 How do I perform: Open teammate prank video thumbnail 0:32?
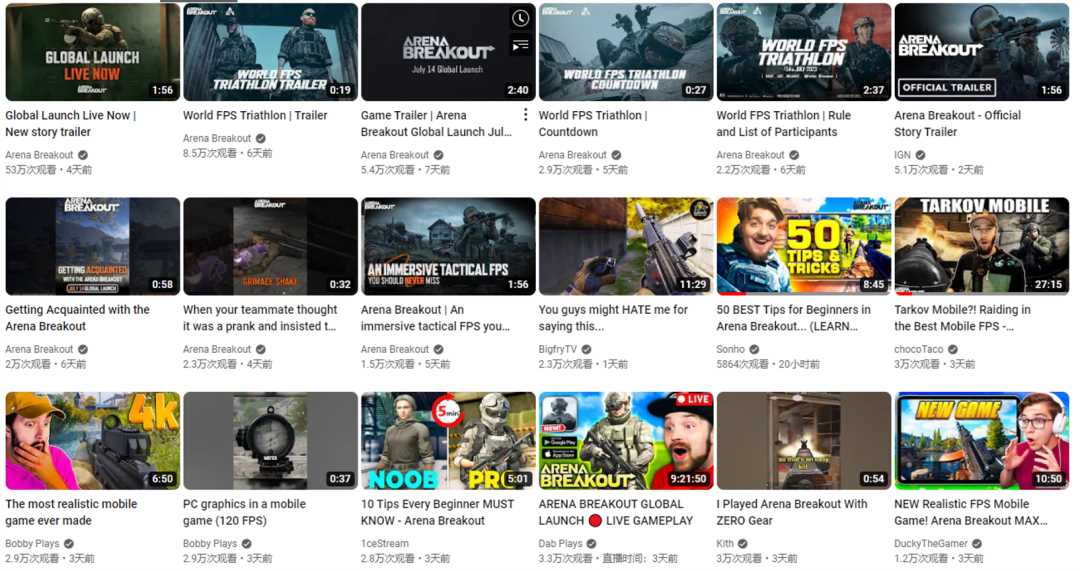tap(270, 247)
